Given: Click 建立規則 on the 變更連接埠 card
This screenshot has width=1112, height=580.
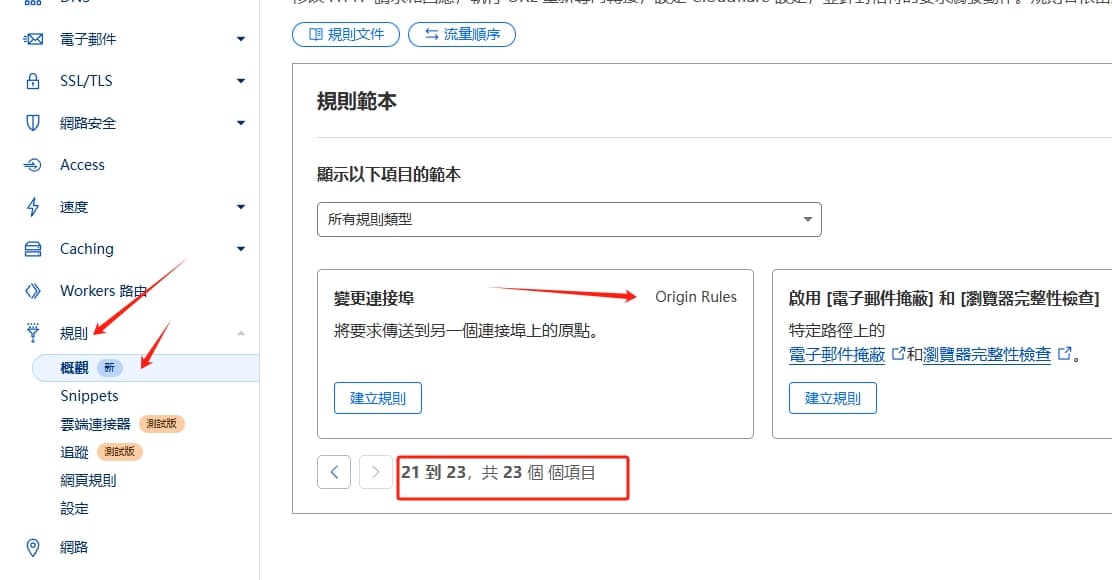Looking at the screenshot, I should coord(377,397).
